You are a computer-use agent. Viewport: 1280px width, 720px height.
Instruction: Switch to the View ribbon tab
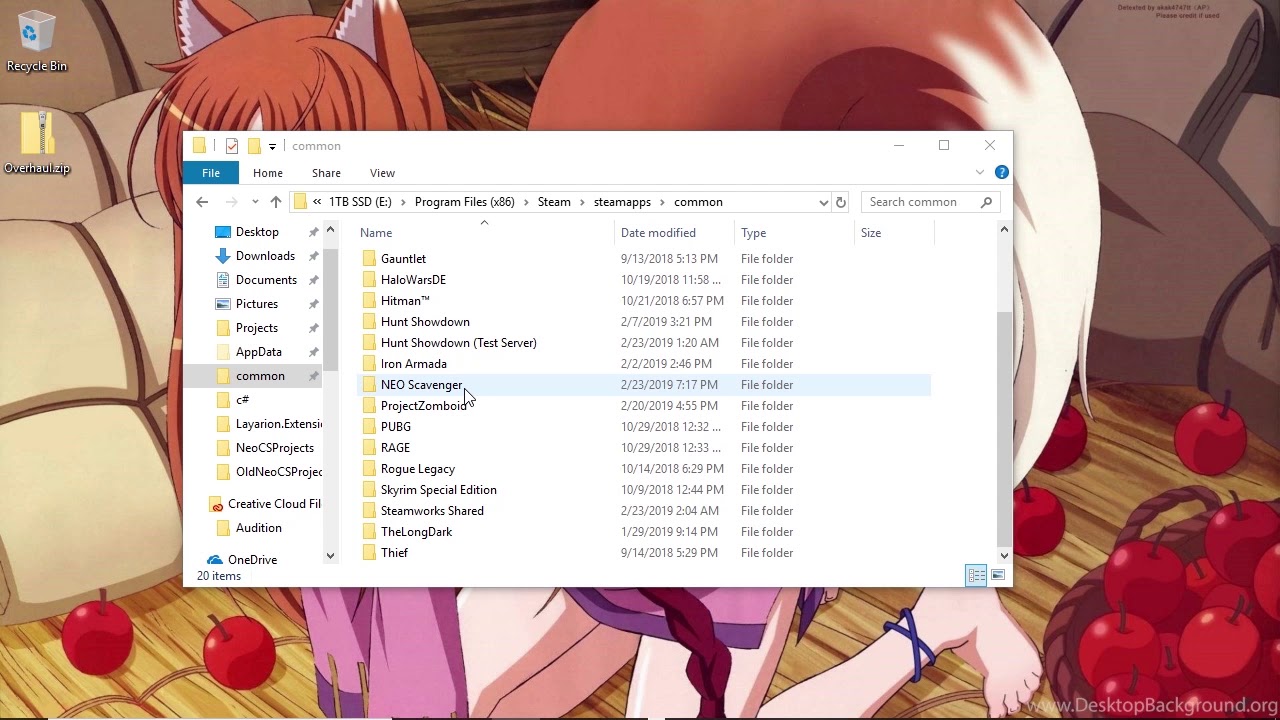tap(382, 173)
